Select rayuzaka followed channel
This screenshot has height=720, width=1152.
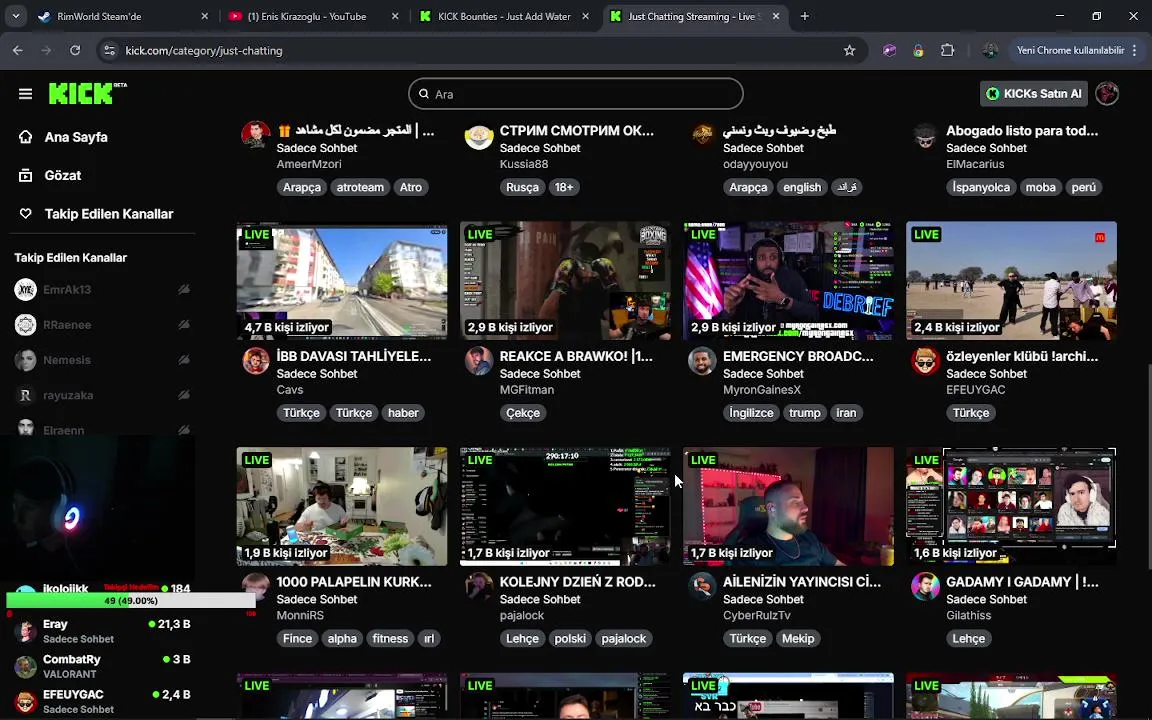pyautogui.click(x=68, y=395)
